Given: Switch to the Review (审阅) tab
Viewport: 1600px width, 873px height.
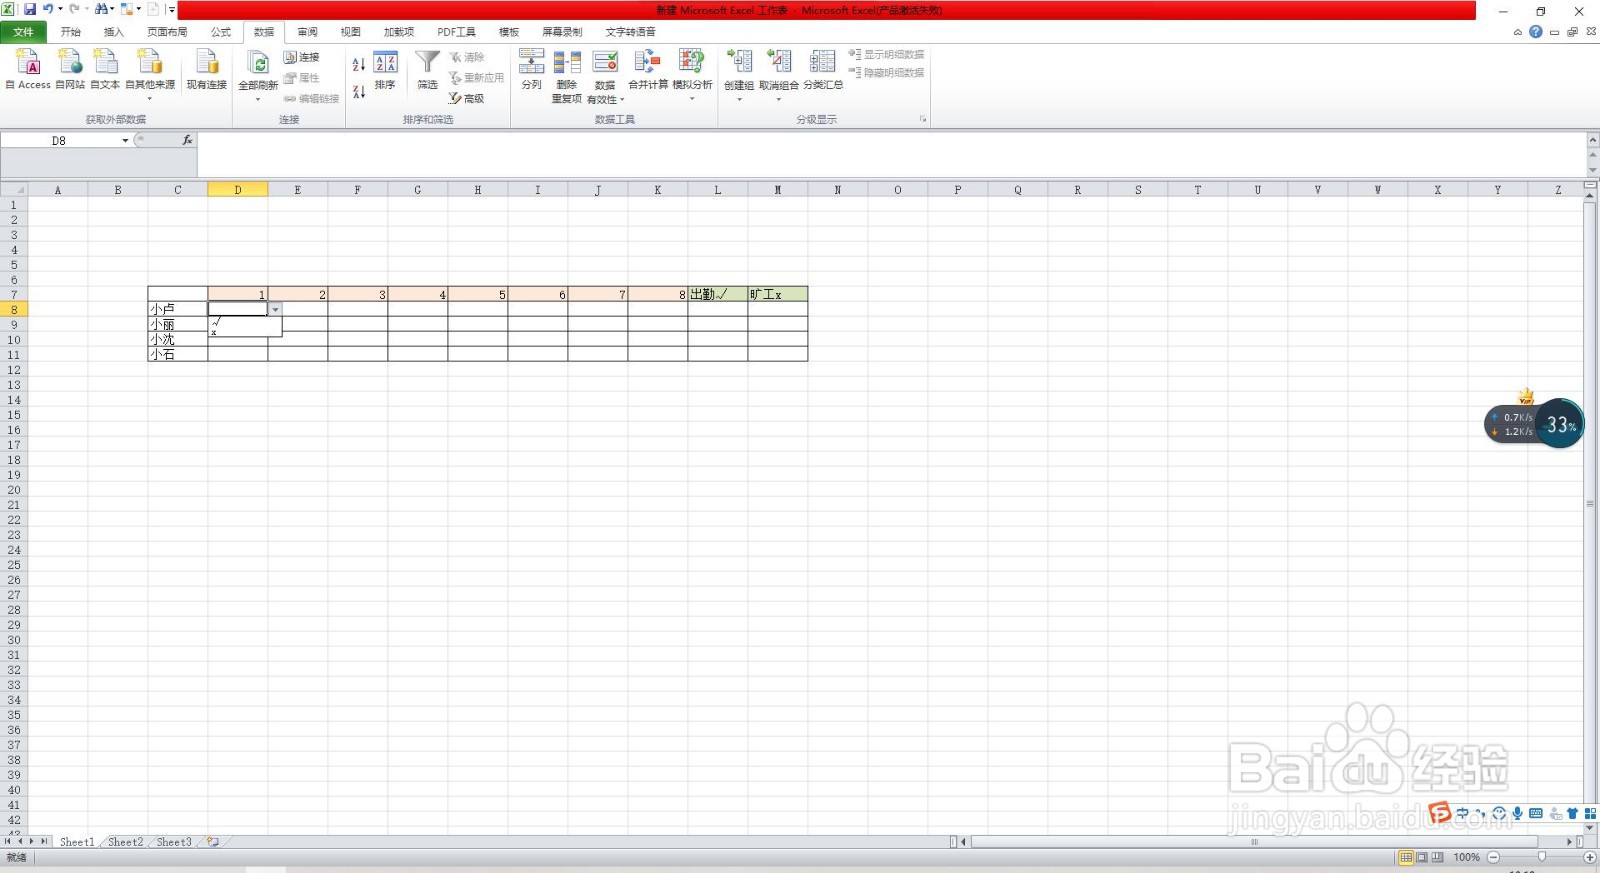Looking at the screenshot, I should (x=307, y=32).
